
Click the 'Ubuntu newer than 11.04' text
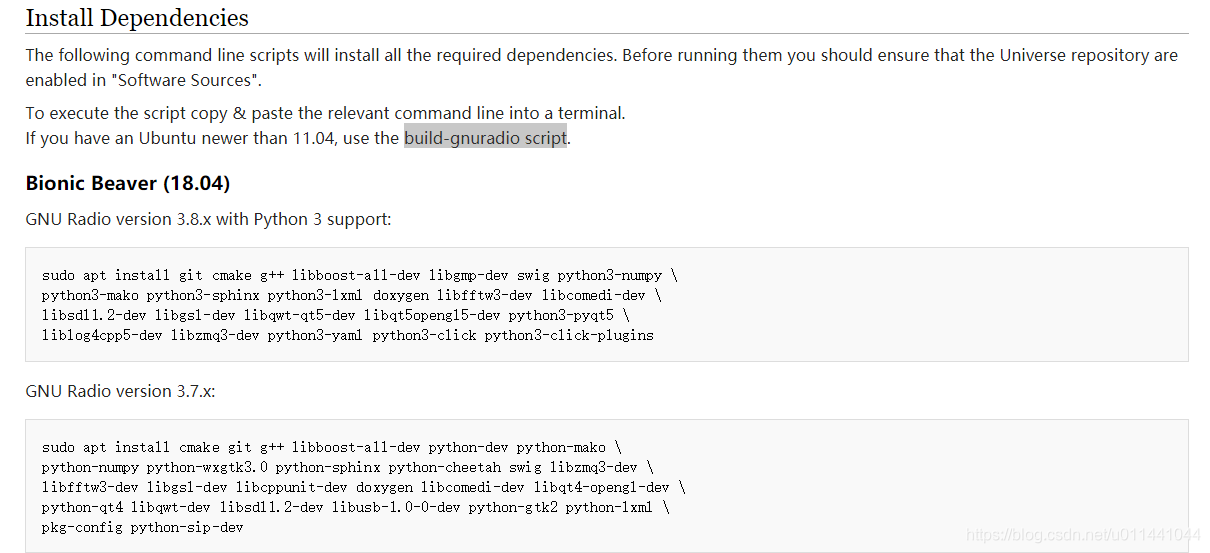[230, 138]
